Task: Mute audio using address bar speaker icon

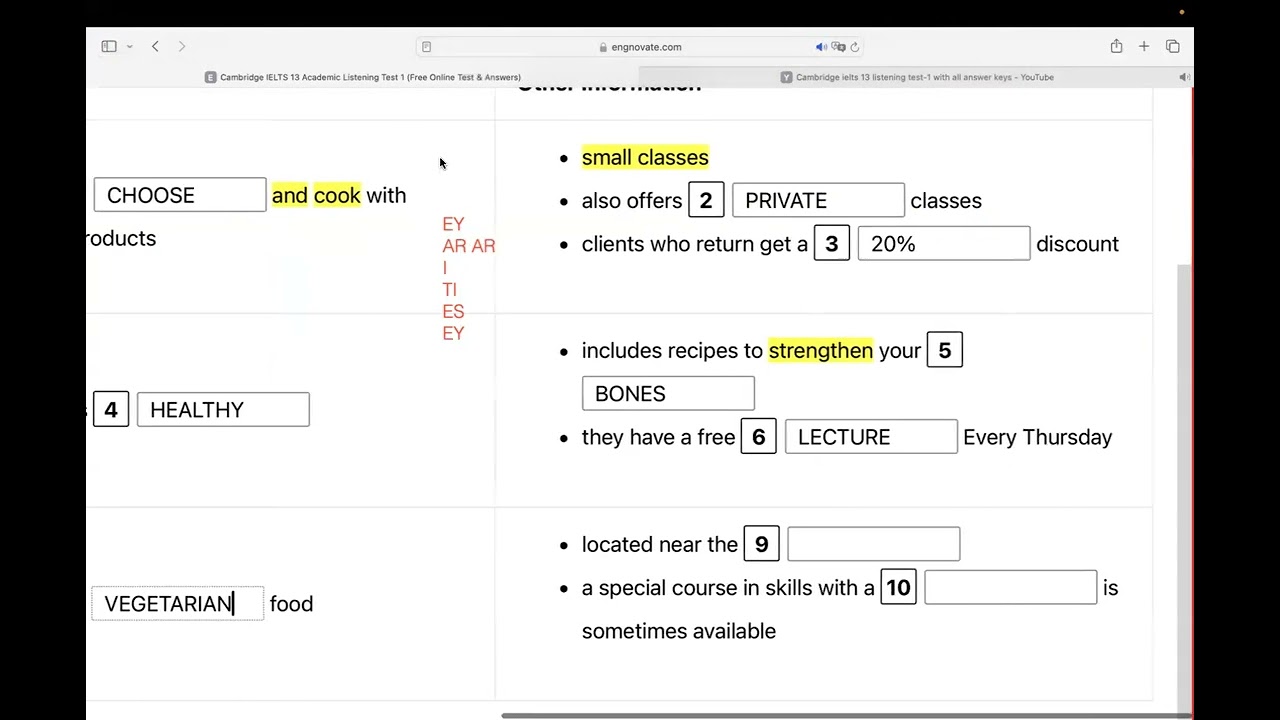Action: pos(821,47)
